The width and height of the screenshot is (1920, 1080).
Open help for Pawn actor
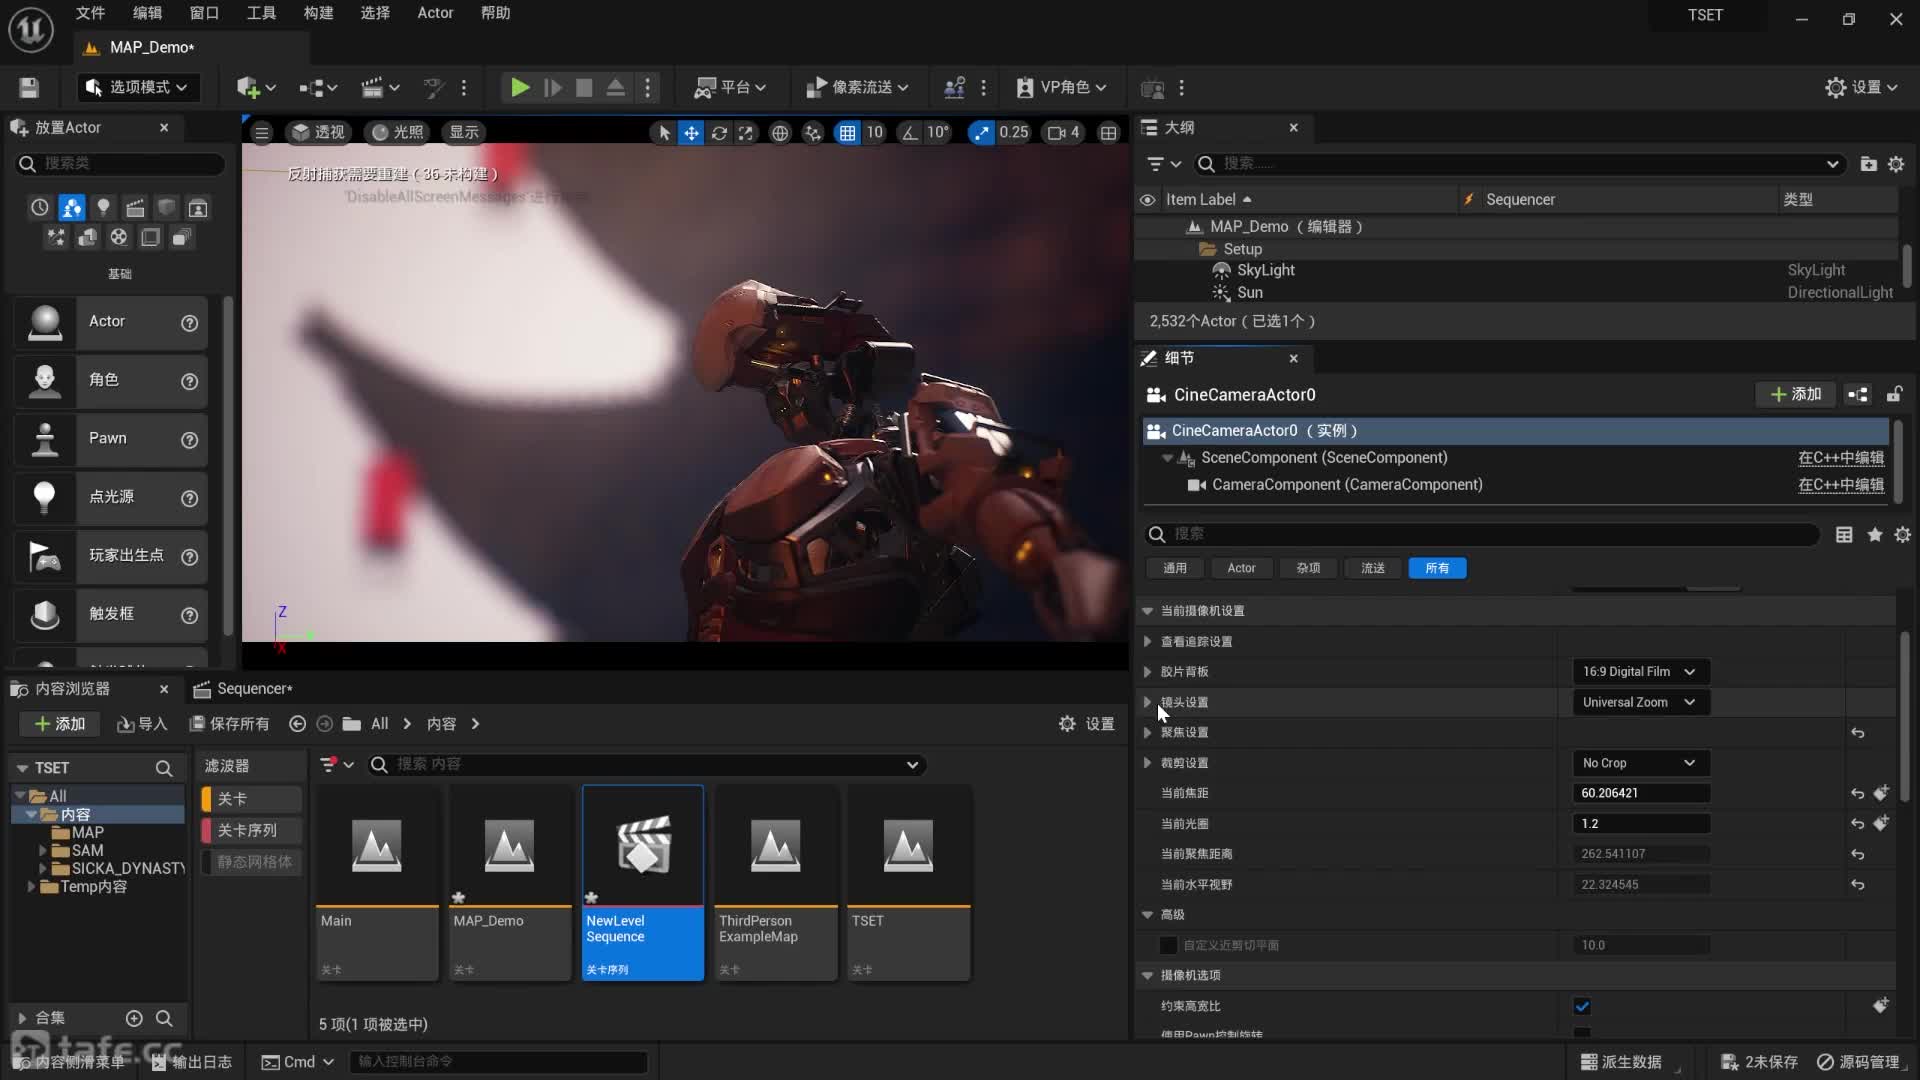(189, 440)
